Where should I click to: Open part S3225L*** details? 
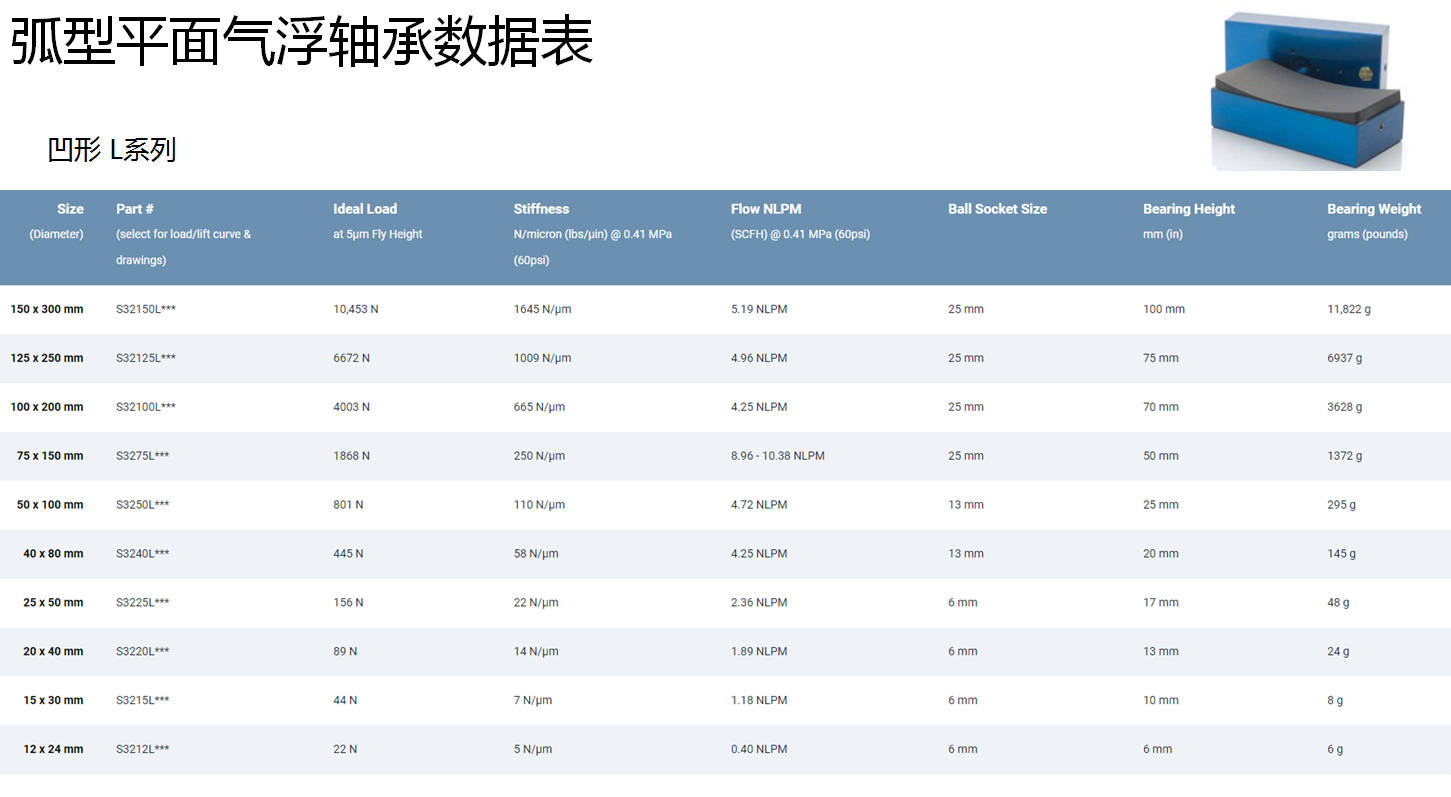coord(142,603)
